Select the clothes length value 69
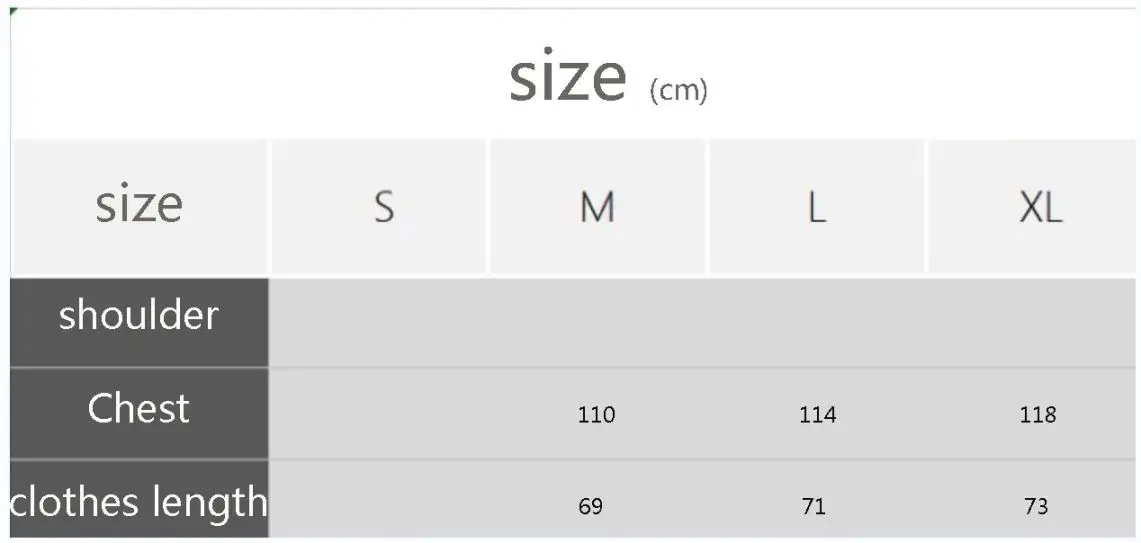Viewport: 1141px width, 543px height. click(591, 506)
